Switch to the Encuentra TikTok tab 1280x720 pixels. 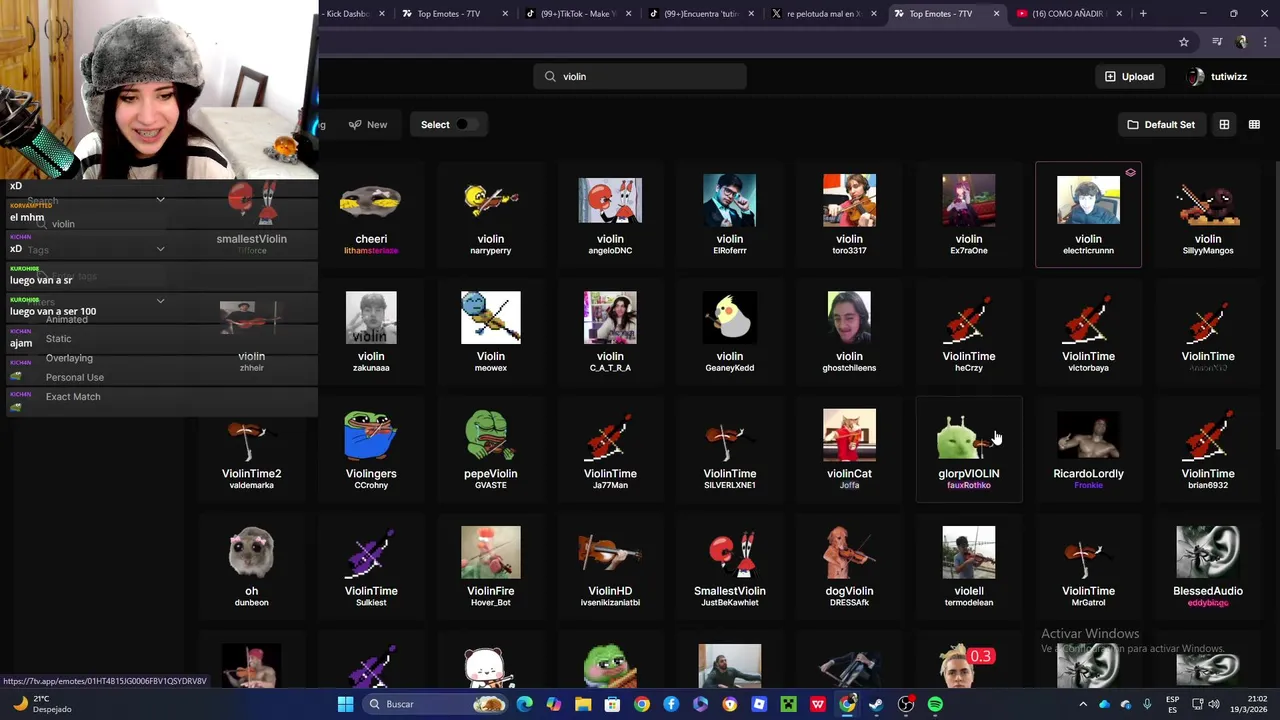pyautogui.click(x=701, y=13)
